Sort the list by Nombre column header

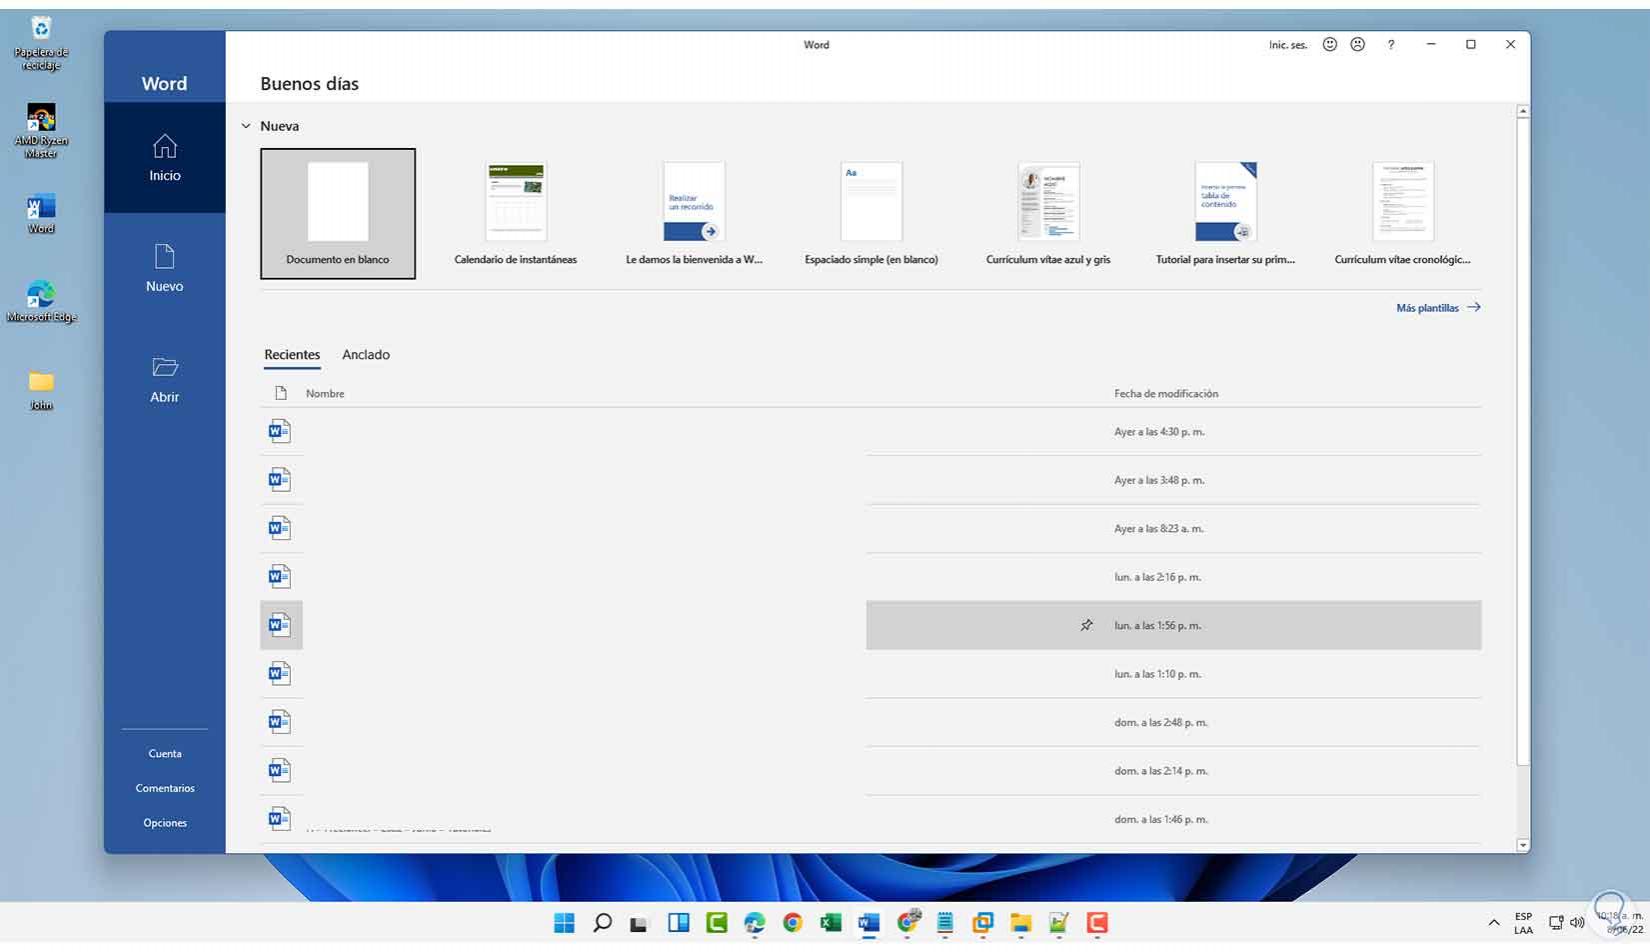pyautogui.click(x=325, y=394)
